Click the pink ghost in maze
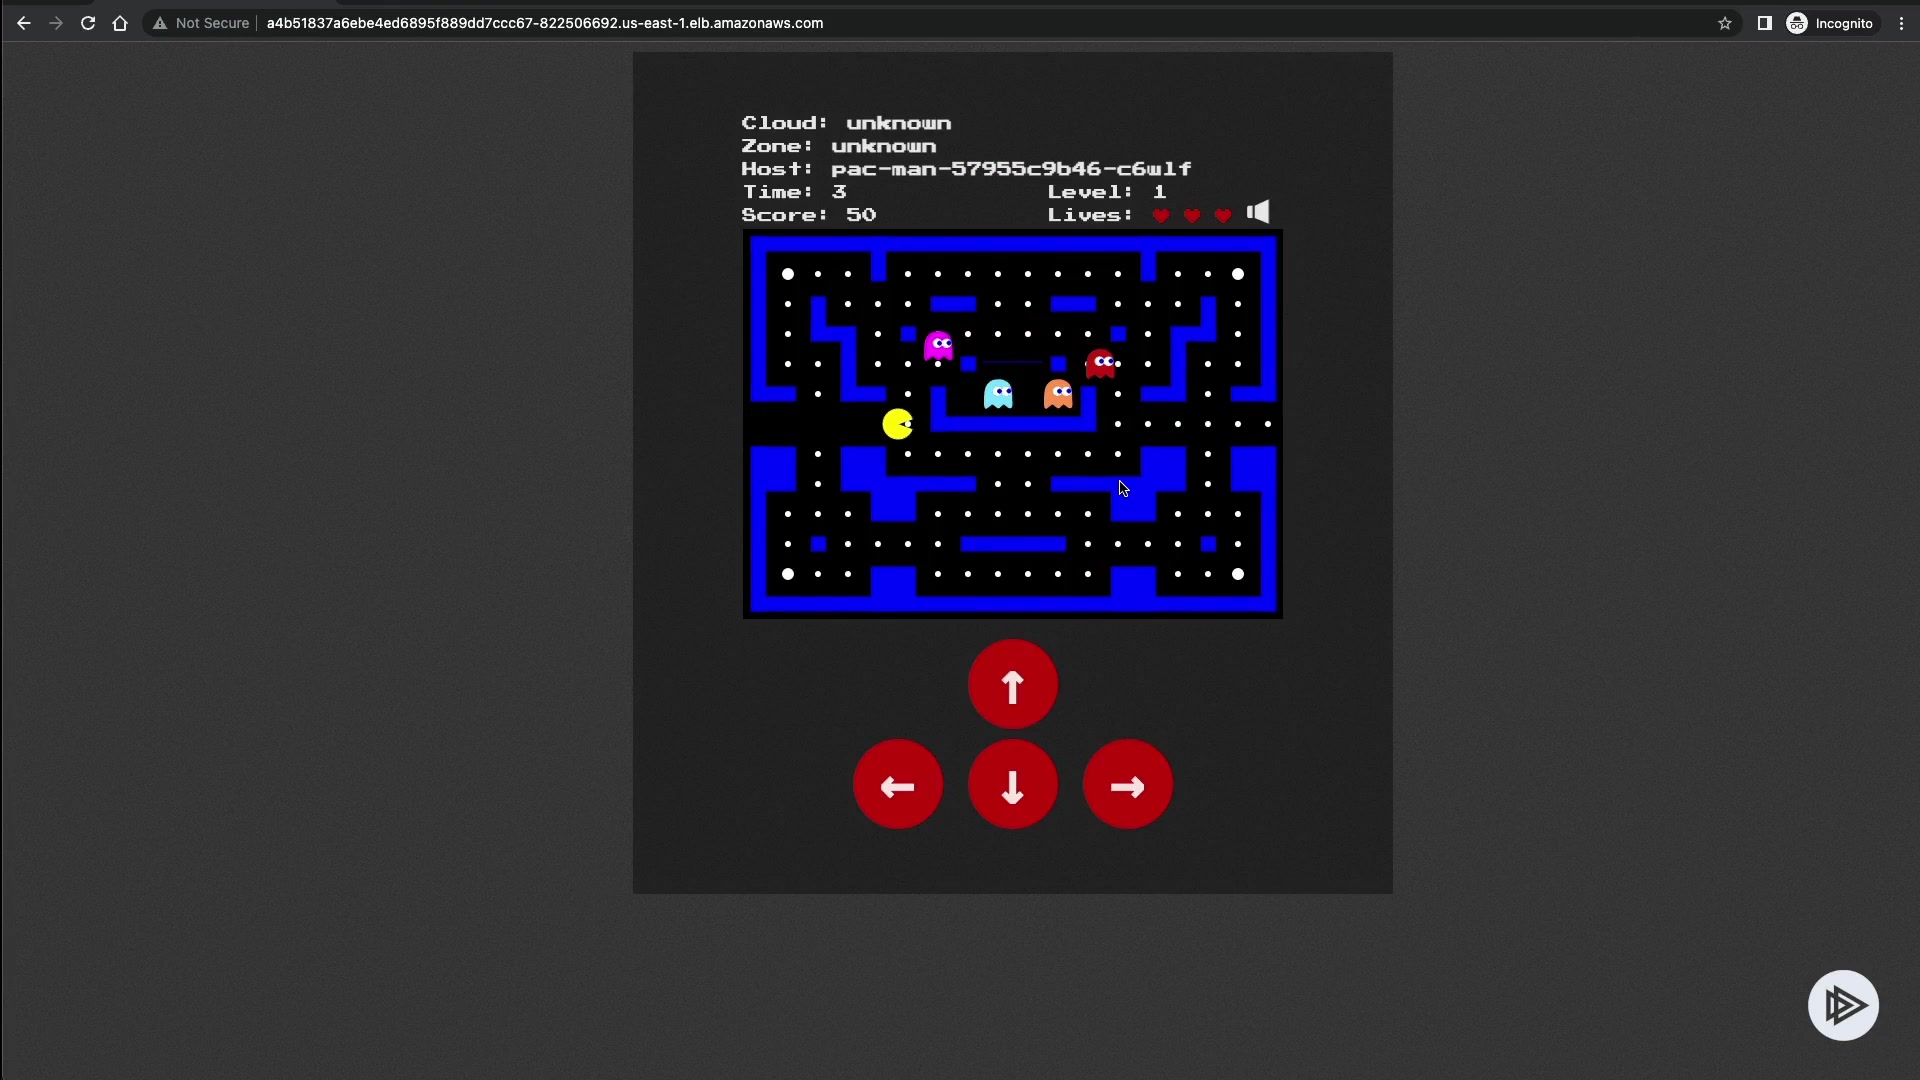 pyautogui.click(x=938, y=345)
